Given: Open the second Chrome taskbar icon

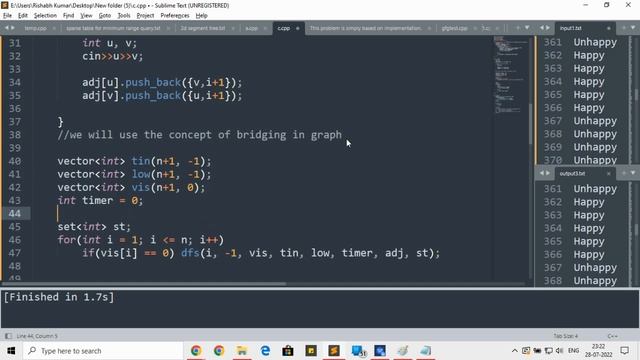Looking at the screenshot, I should 219,351.
